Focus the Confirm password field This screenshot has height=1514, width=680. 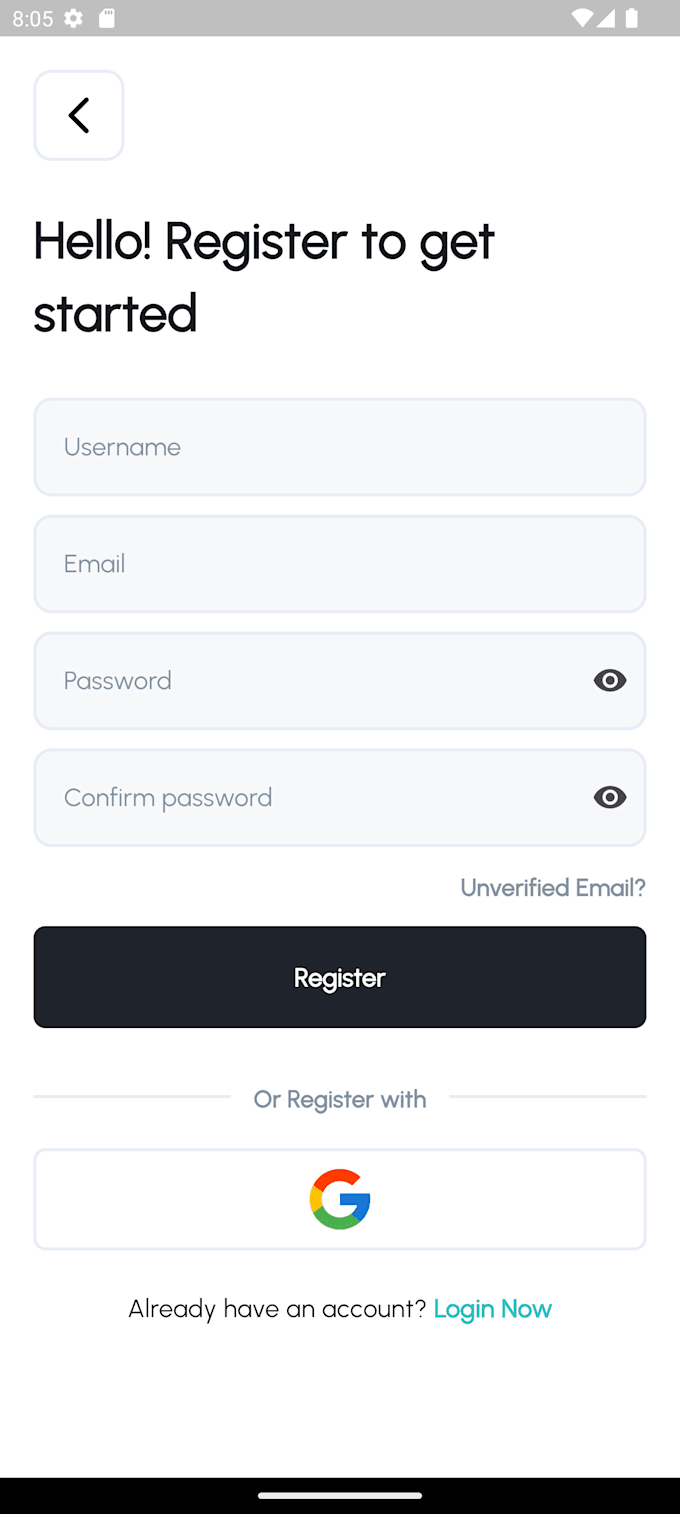click(x=300, y=797)
